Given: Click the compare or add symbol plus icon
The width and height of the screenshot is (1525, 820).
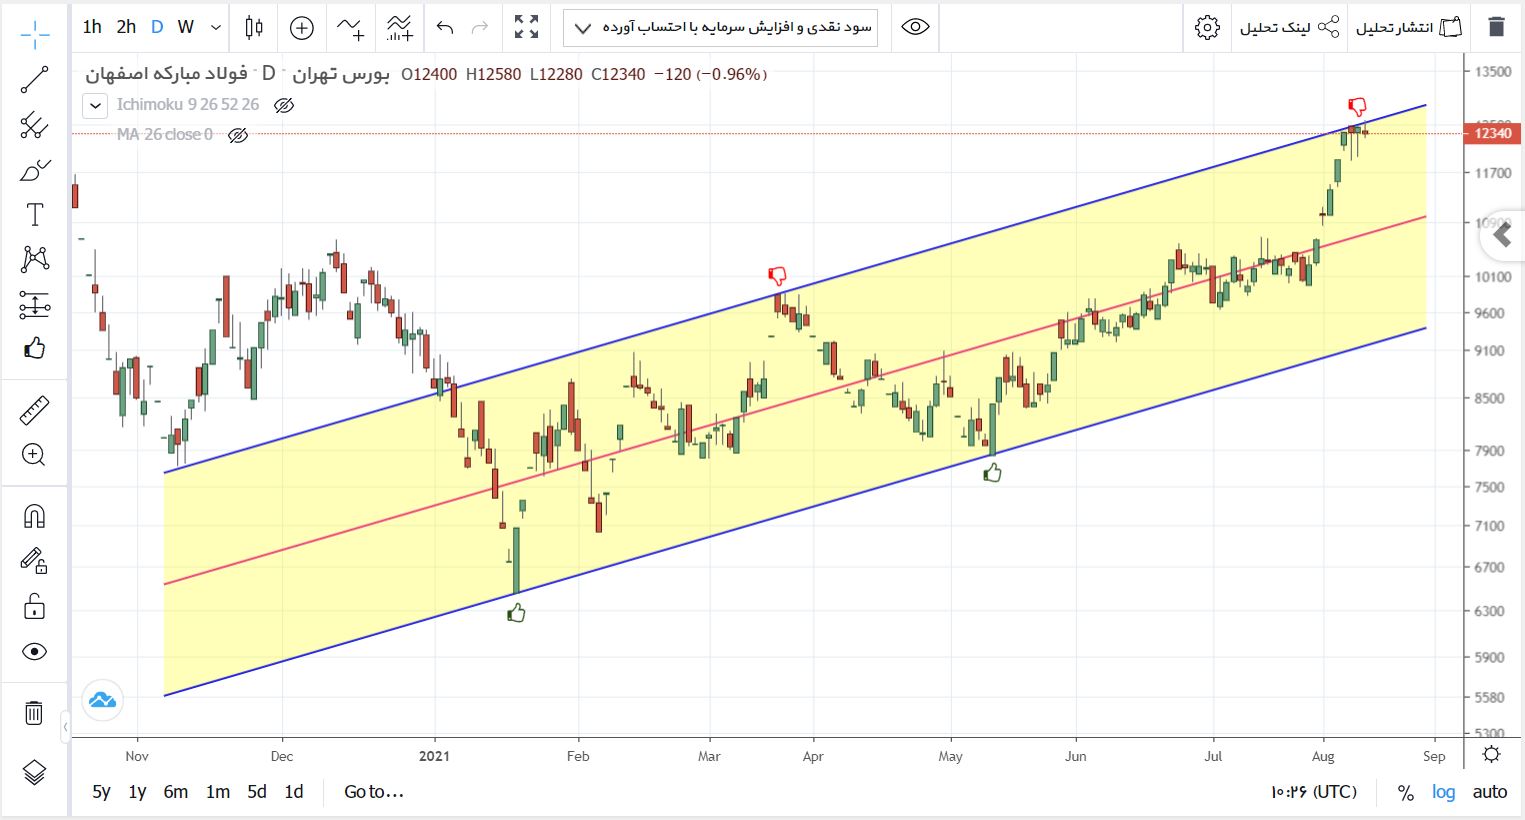Looking at the screenshot, I should point(301,27).
